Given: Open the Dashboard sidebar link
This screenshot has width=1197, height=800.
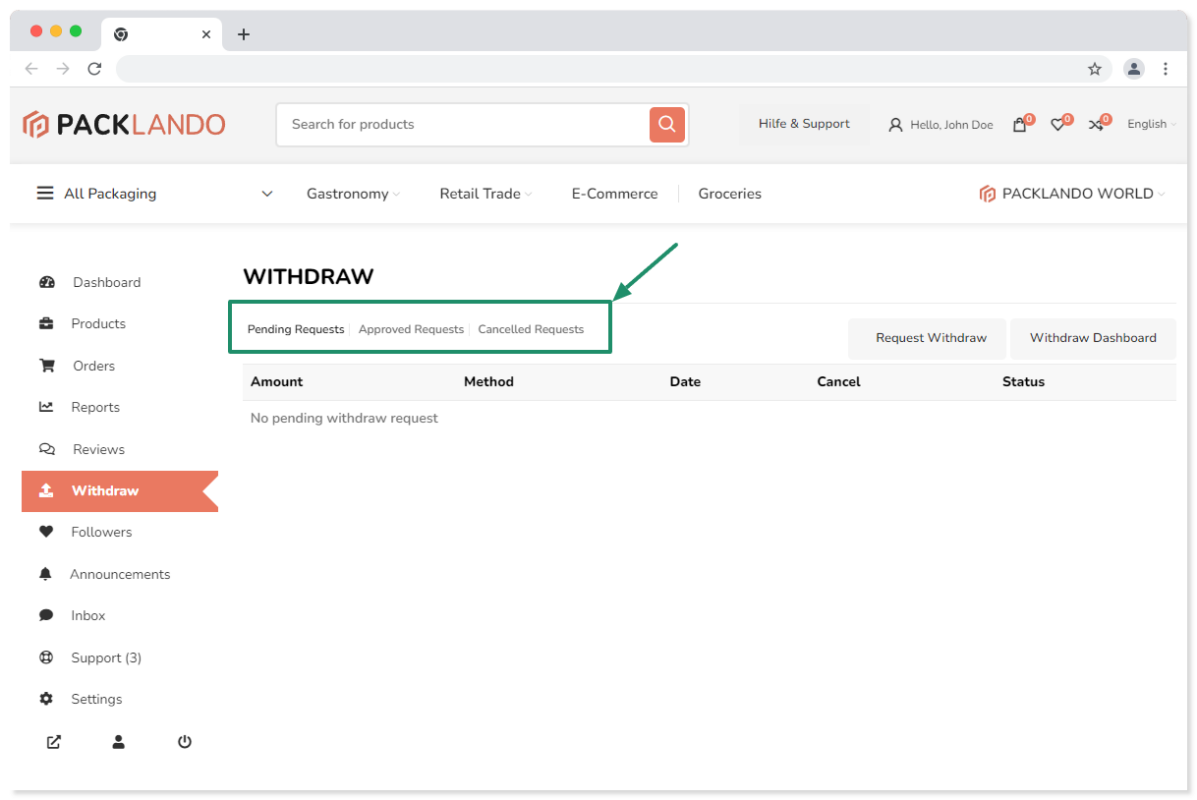Looking at the screenshot, I should pyautogui.click(x=107, y=282).
